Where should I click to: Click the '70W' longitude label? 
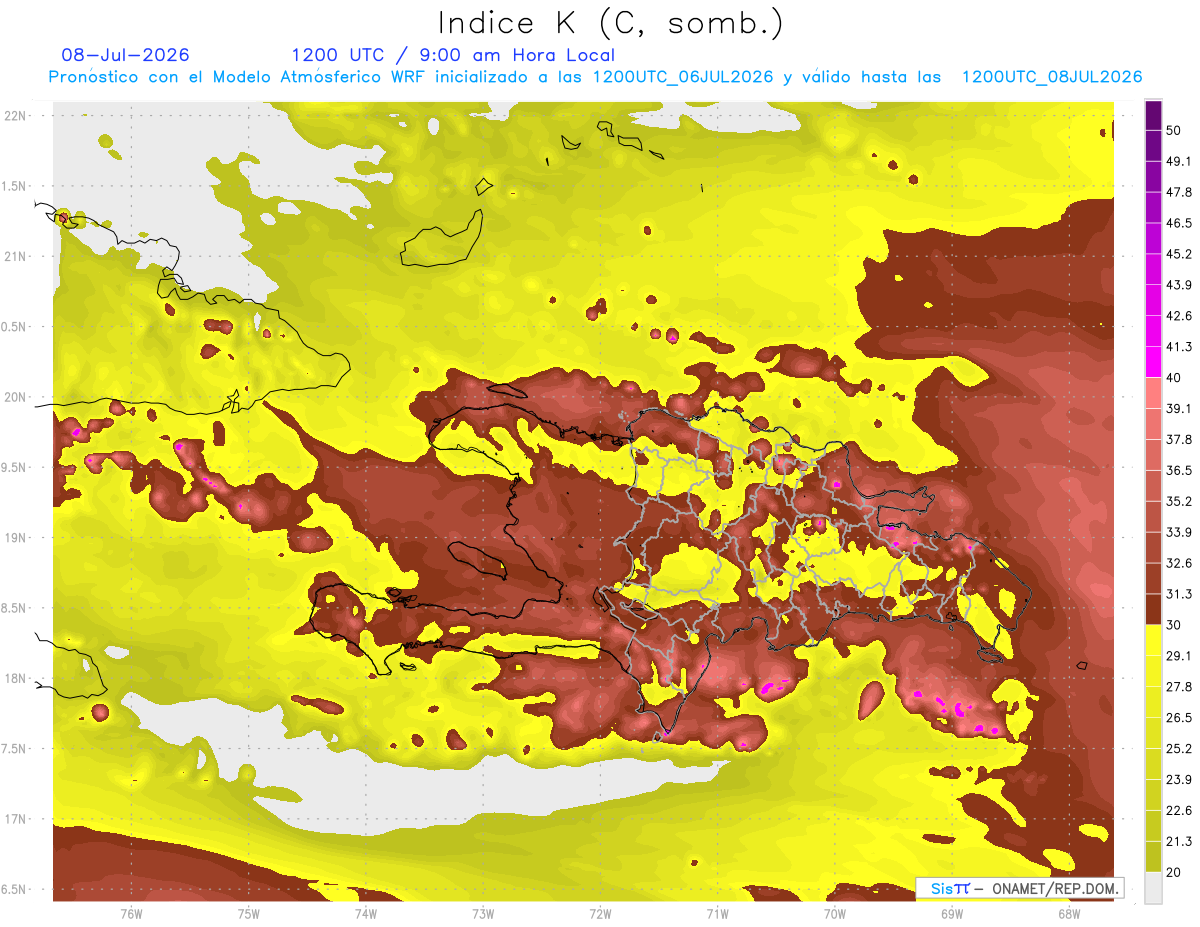point(835,913)
